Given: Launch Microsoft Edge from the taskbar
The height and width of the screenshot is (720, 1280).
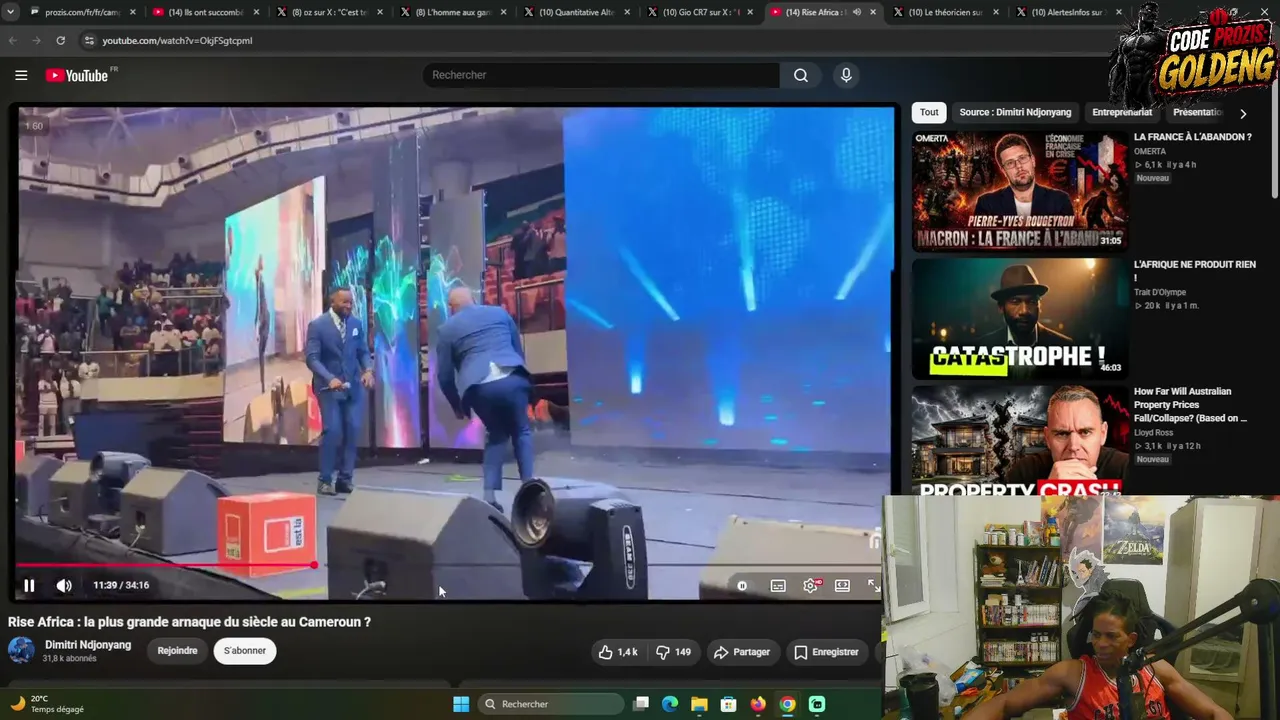Looking at the screenshot, I should 670,704.
